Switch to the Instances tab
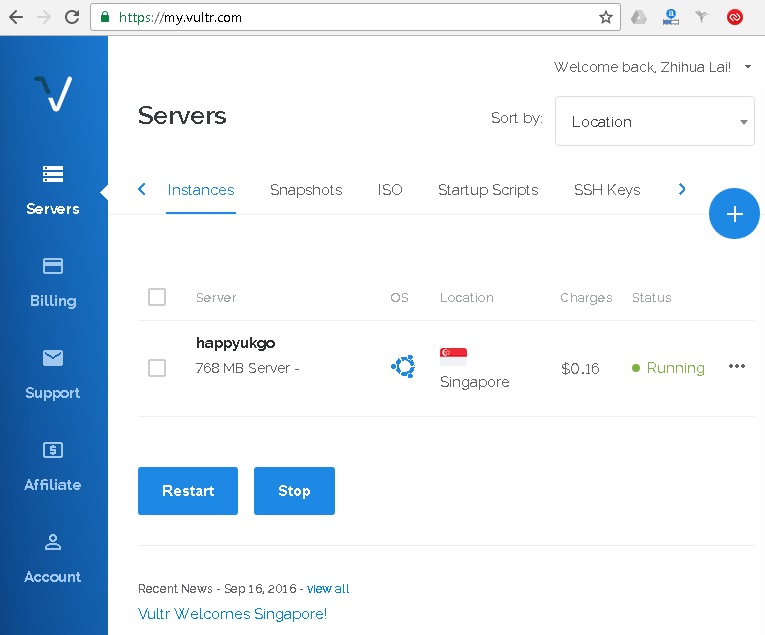The width and height of the screenshot is (765, 635). coord(201,190)
